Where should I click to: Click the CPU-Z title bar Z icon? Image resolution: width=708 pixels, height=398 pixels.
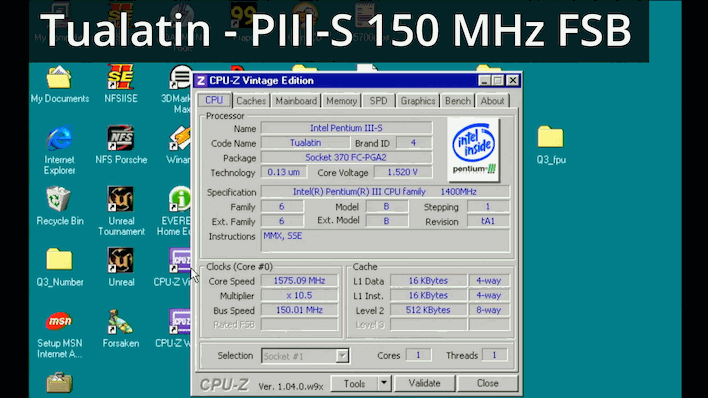coord(201,81)
